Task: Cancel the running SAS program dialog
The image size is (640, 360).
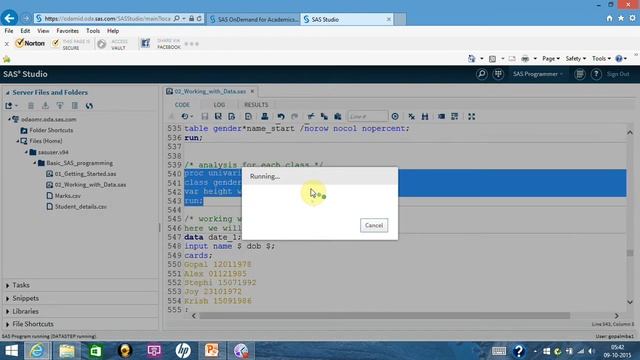Action: point(374,225)
